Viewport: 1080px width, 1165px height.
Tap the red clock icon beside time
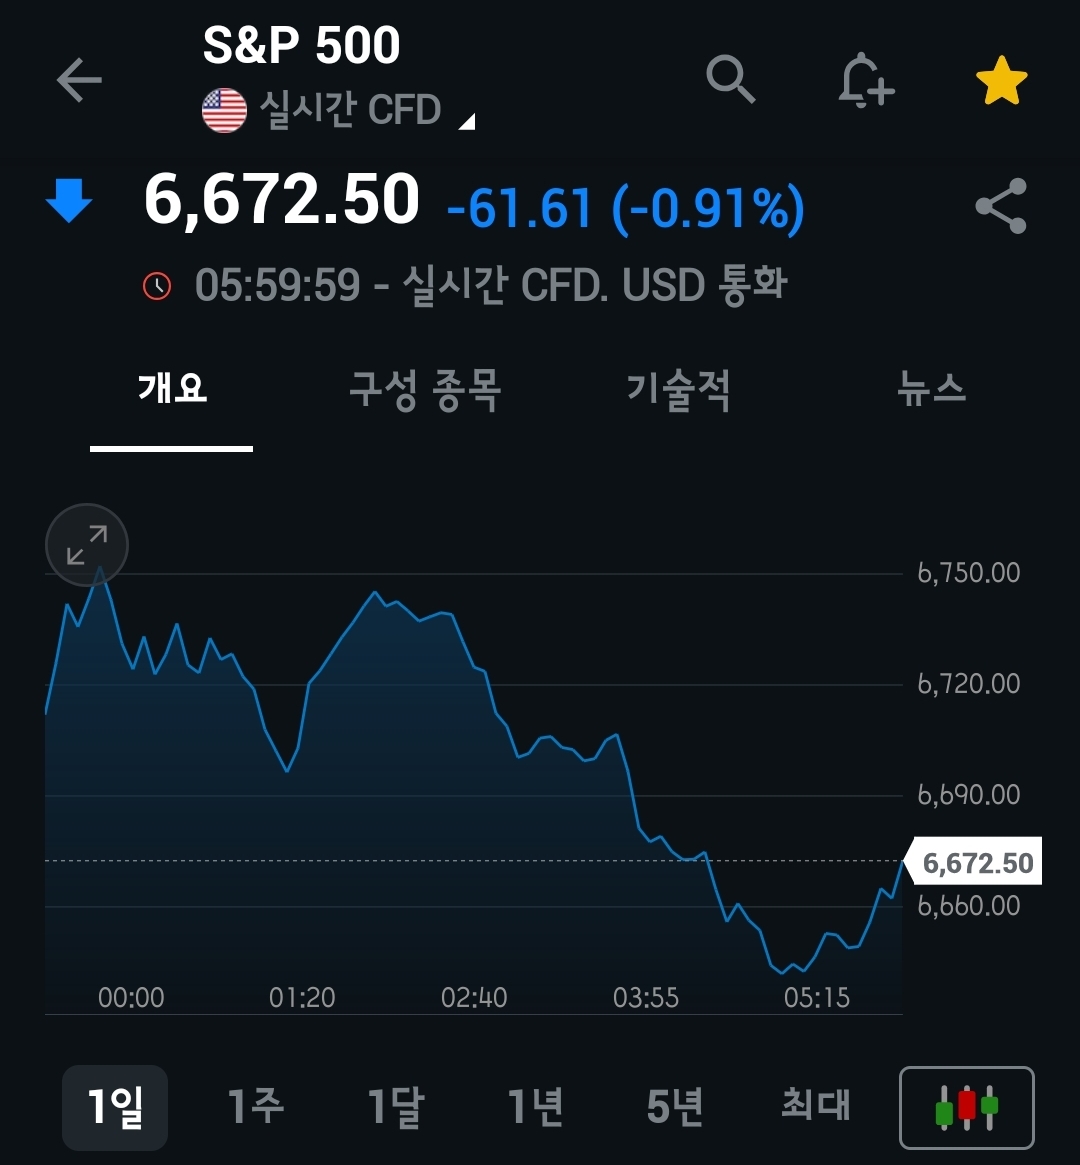(x=157, y=286)
